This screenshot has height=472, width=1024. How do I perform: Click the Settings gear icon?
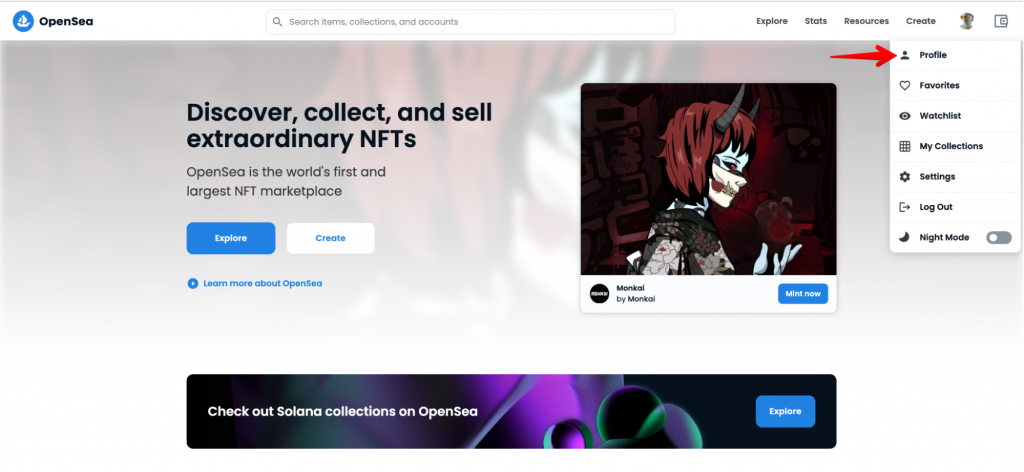click(x=904, y=177)
